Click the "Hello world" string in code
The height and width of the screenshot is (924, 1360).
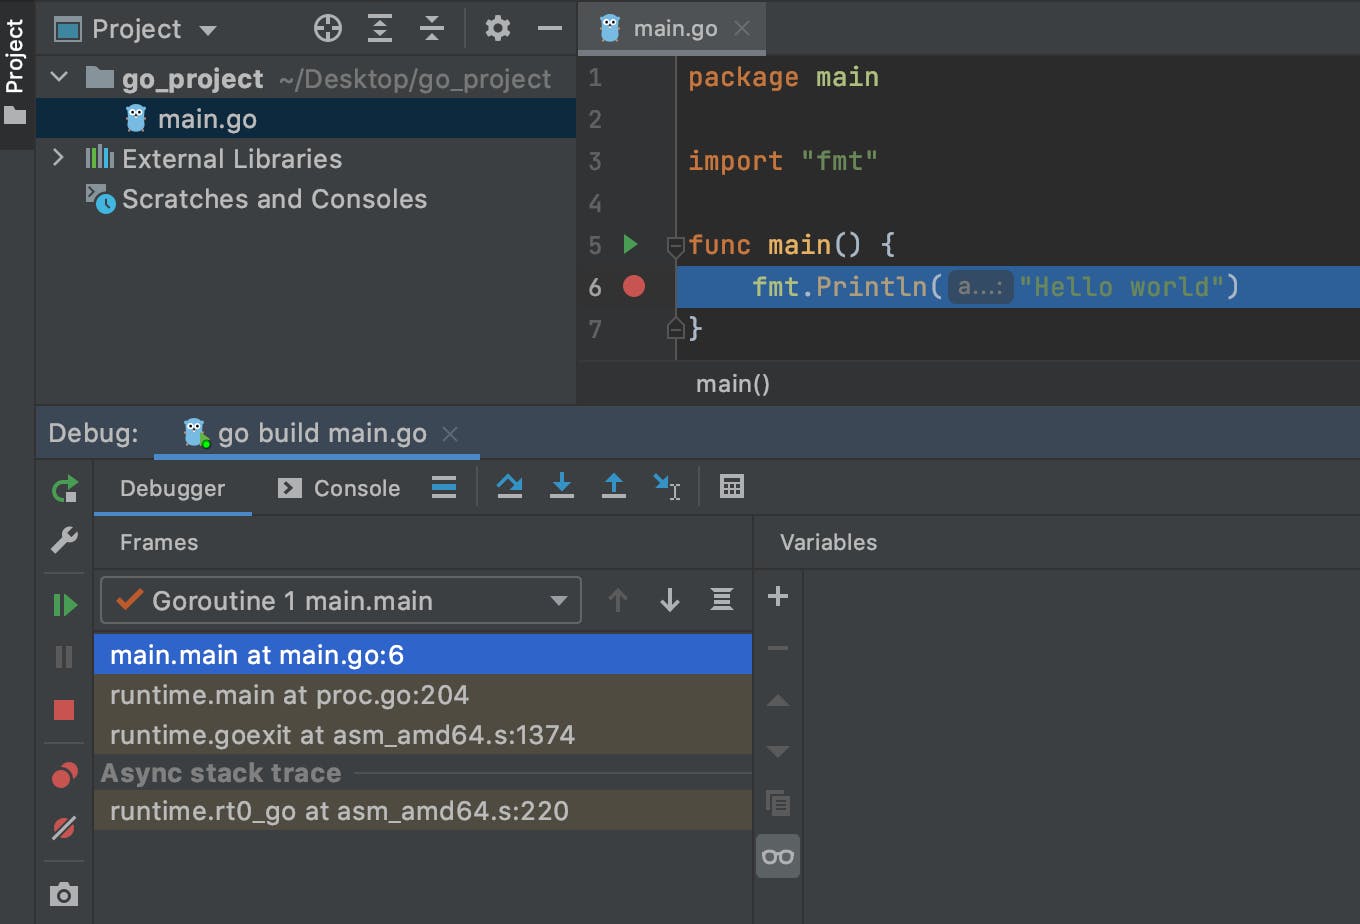[1122, 288]
